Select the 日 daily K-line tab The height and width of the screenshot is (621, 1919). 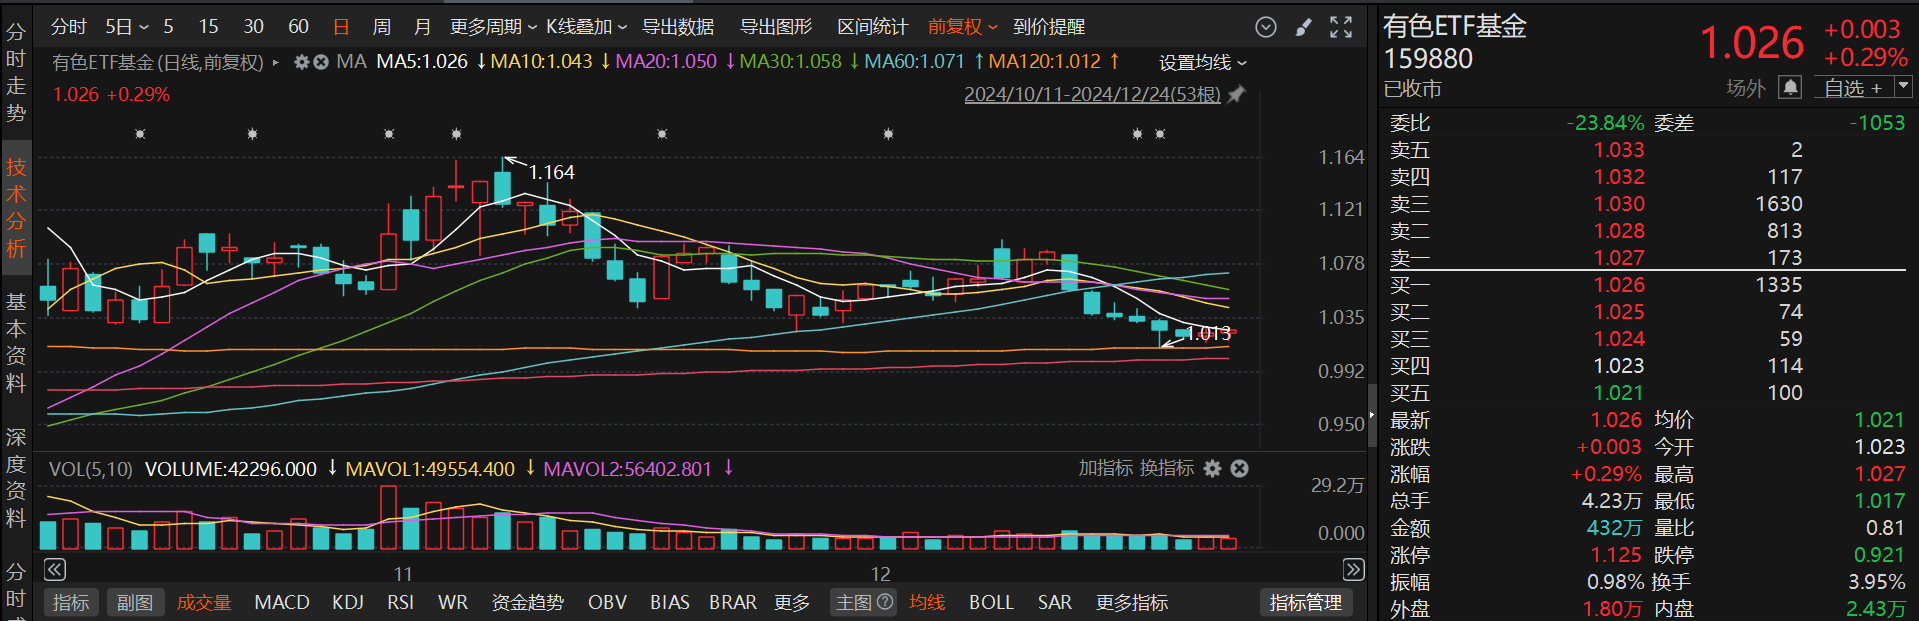pyautogui.click(x=341, y=27)
